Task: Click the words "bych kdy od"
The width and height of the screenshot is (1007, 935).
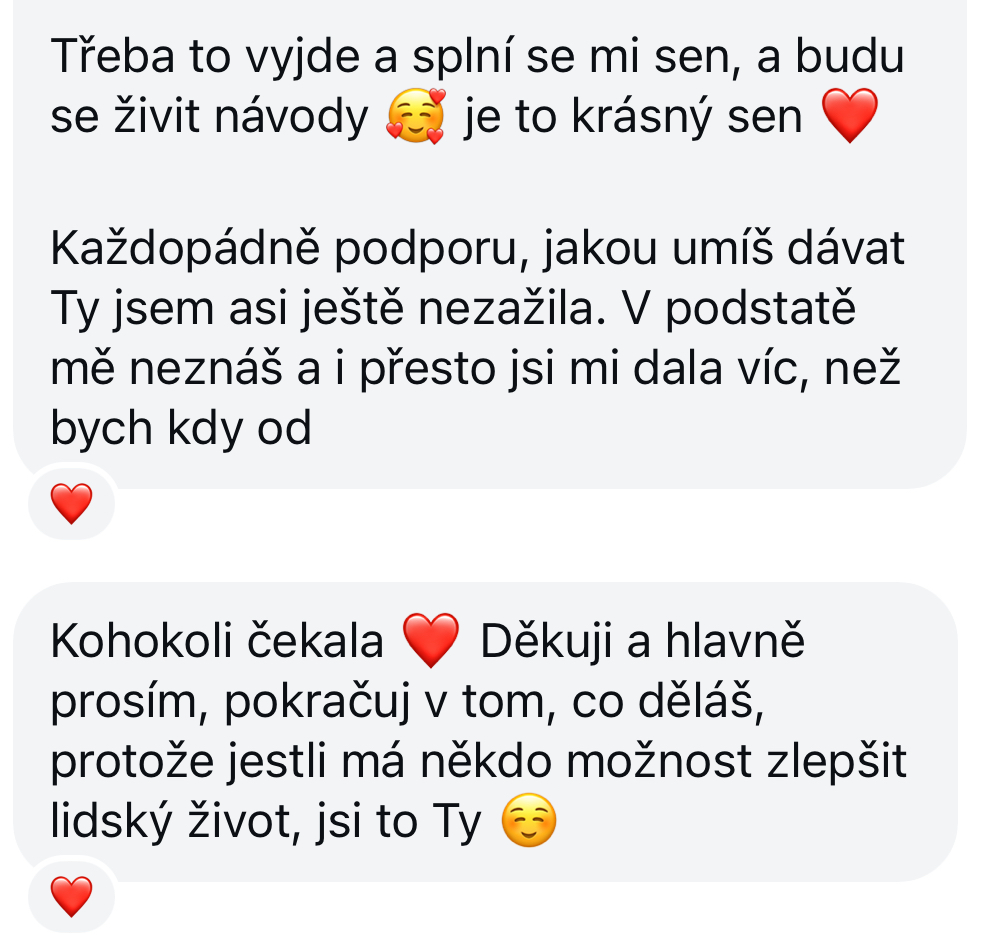Action: [x=181, y=429]
